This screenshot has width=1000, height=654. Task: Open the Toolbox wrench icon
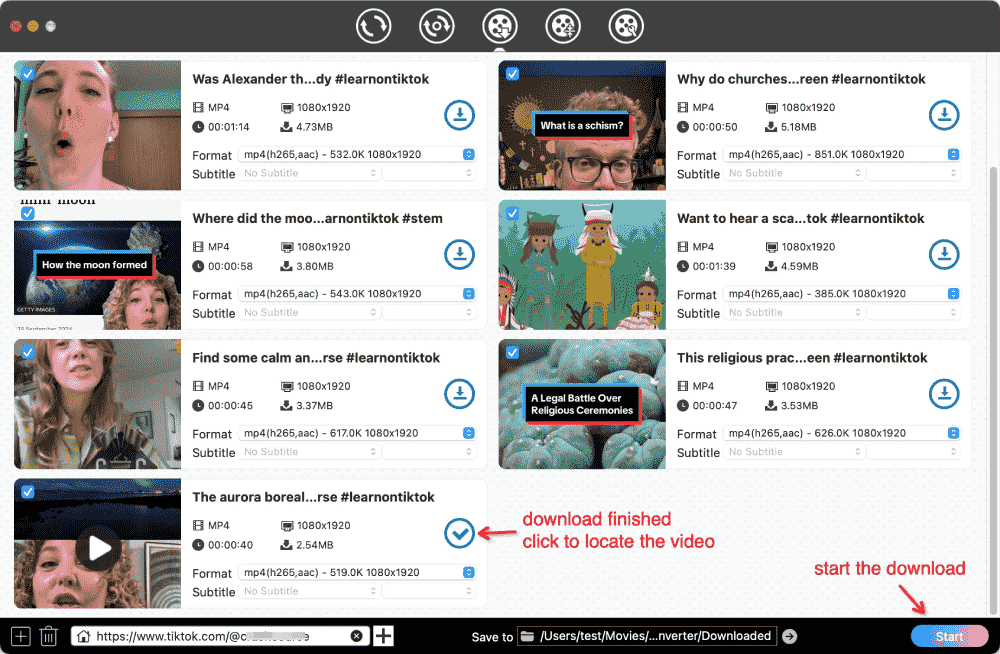coord(625,25)
